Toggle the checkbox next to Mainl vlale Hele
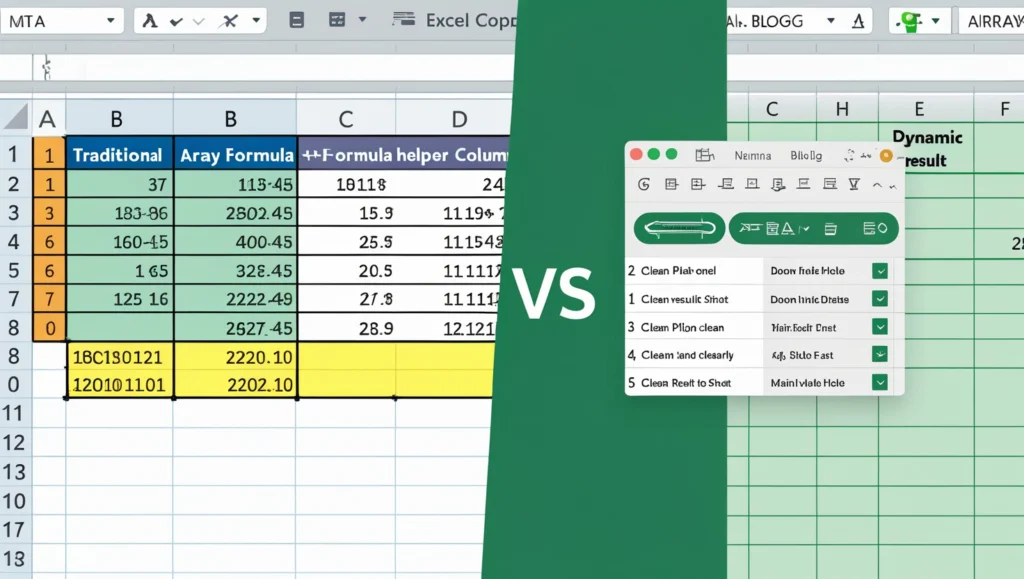Screen dimensions: 1024x579 [880, 382]
